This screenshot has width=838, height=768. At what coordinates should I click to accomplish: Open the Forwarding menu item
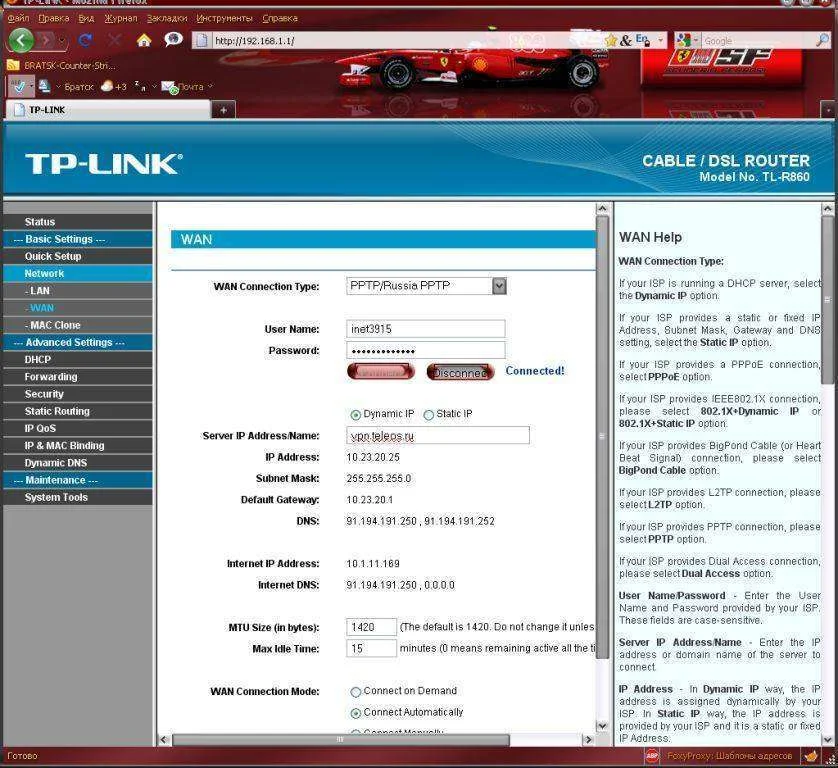coord(77,376)
